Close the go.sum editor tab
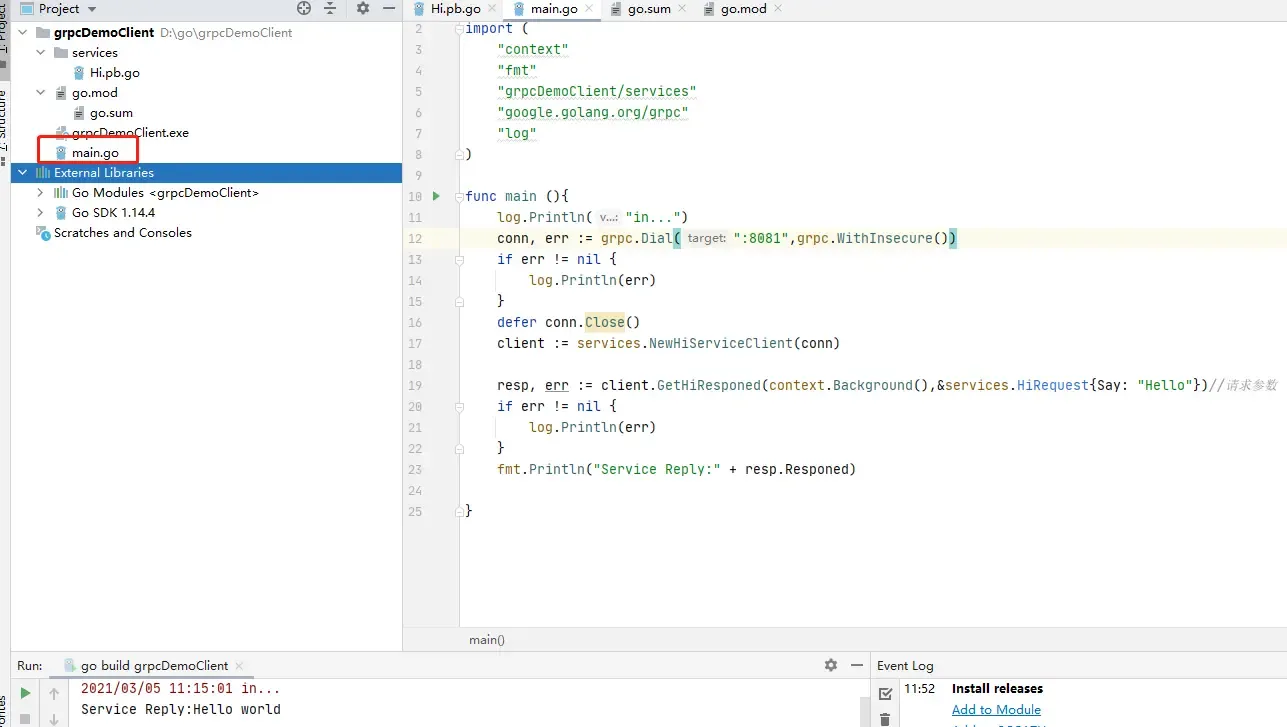The image size is (1287, 727). point(682,9)
